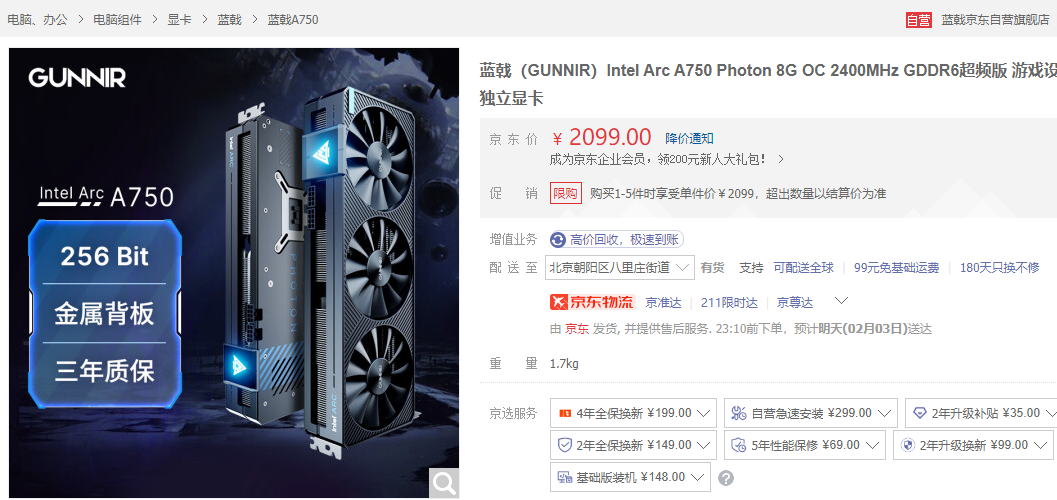Click the 降价通知 price alert link
The width and height of the screenshot is (1057, 500).
click(x=689, y=139)
